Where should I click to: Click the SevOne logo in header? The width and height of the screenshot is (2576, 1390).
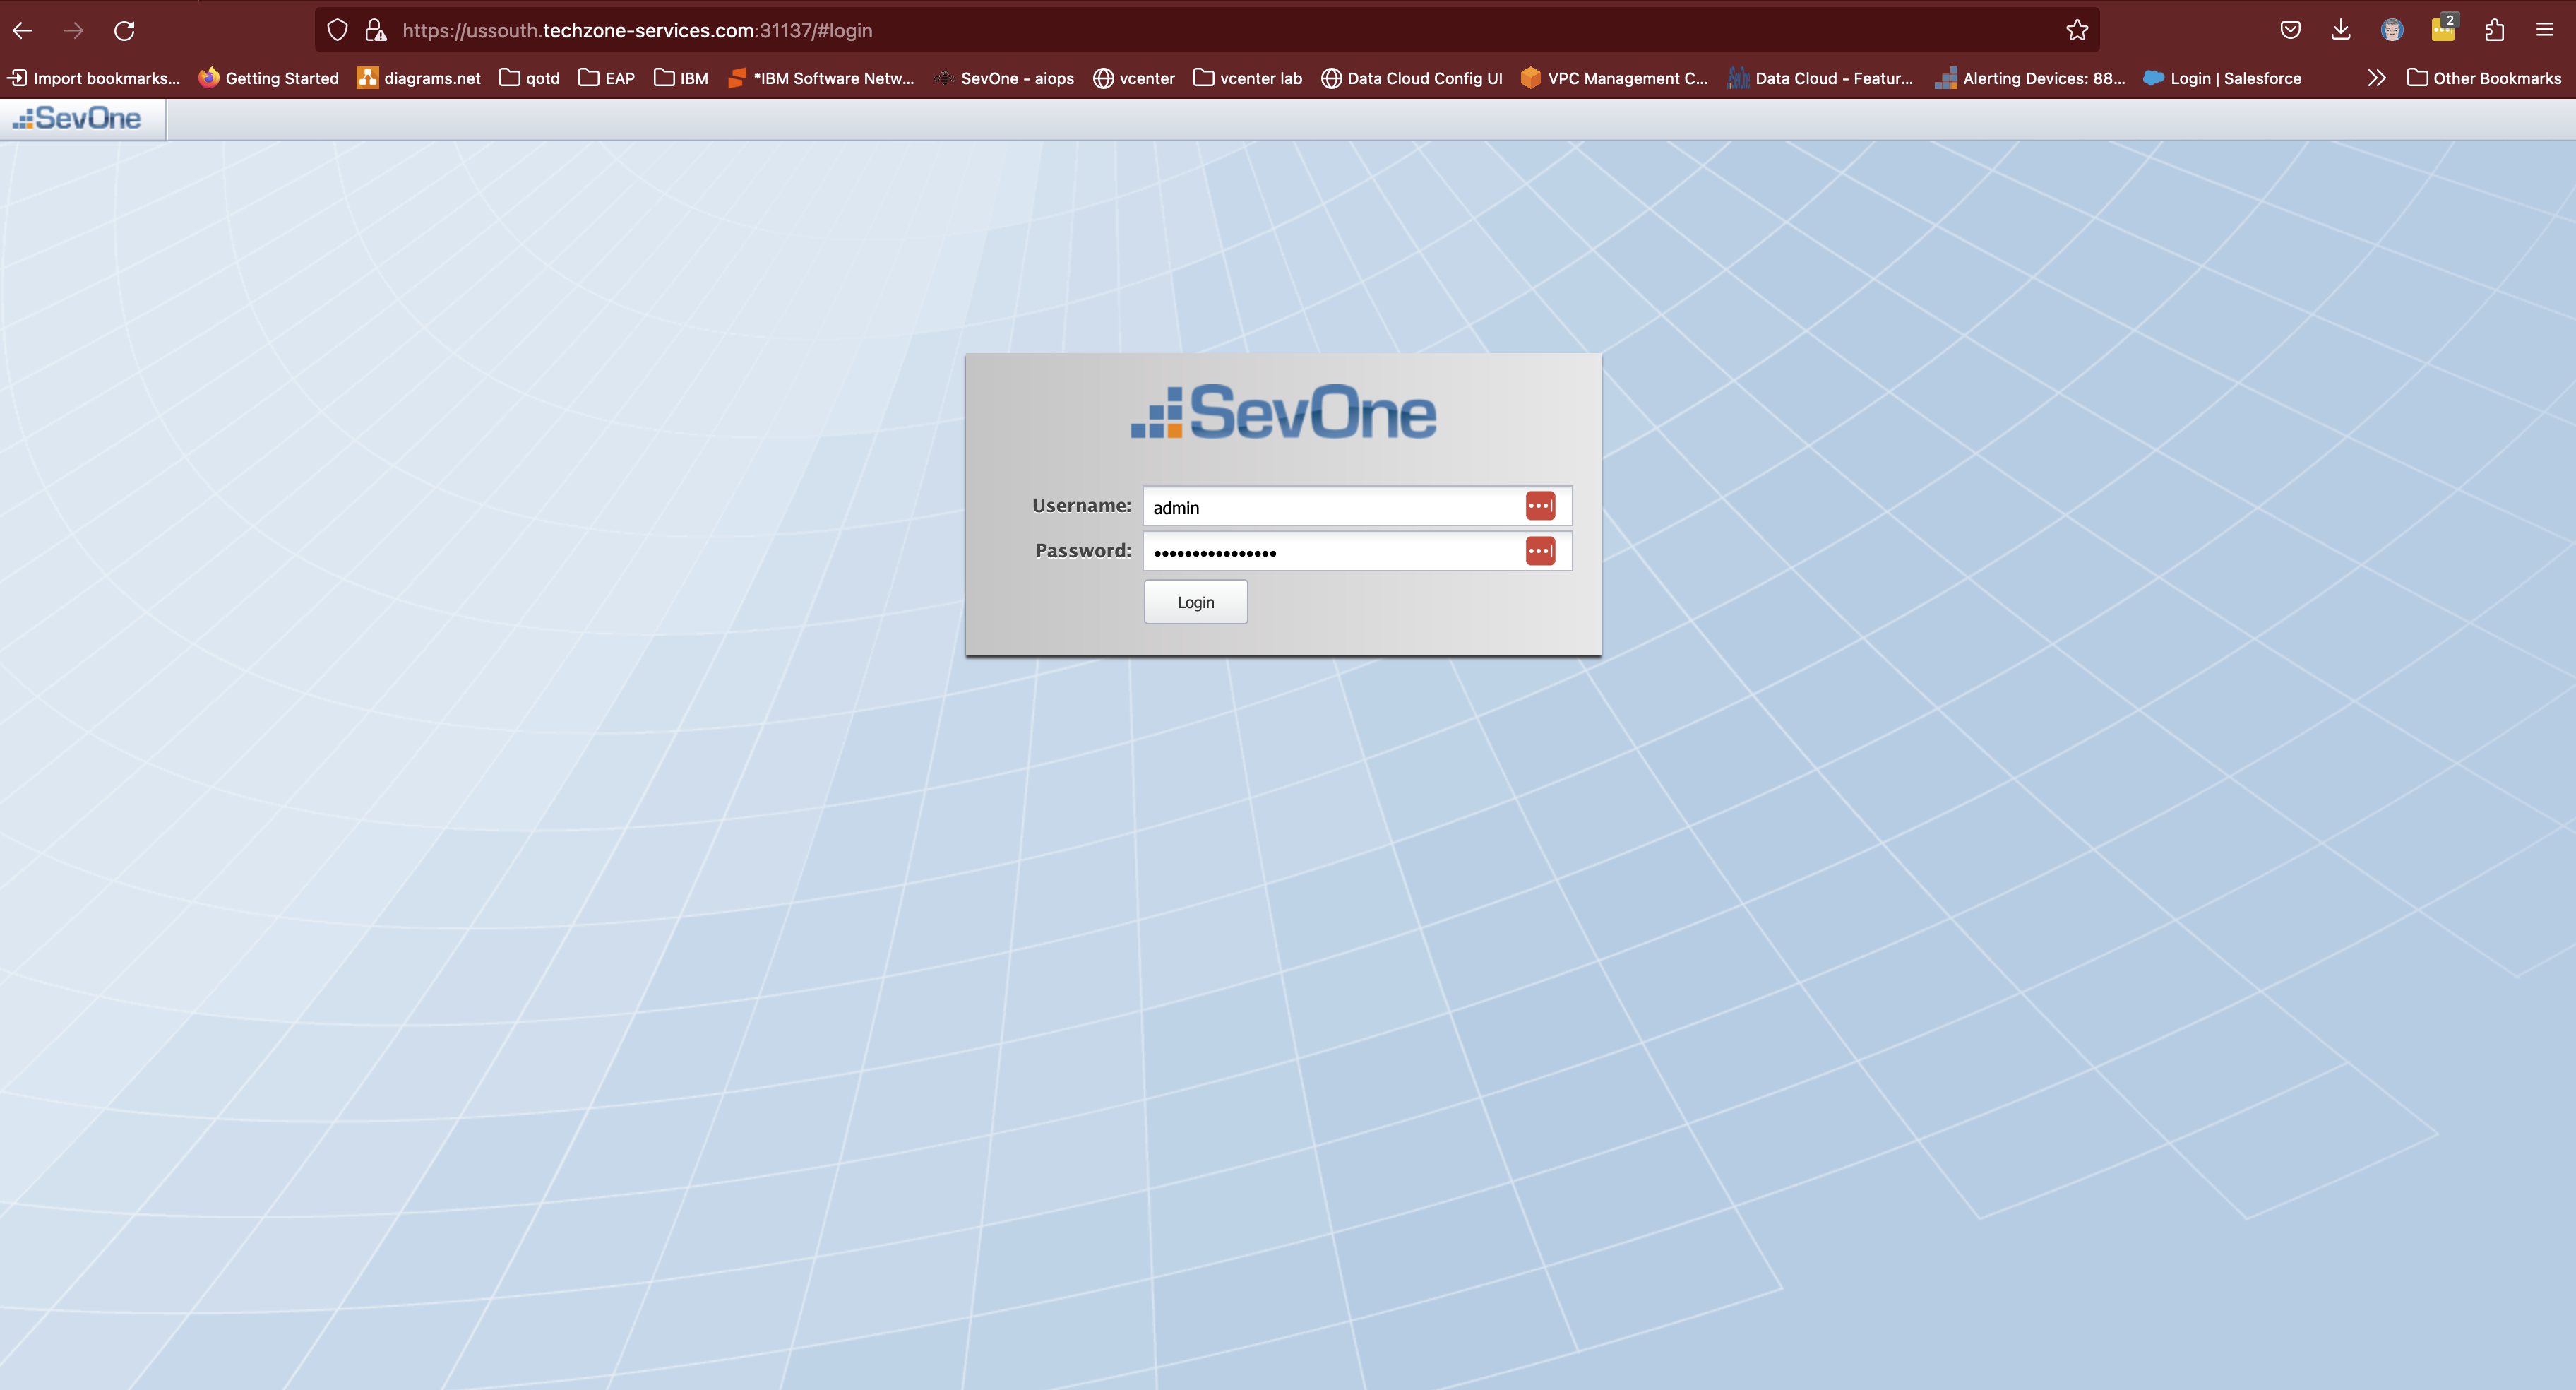pyautogui.click(x=77, y=118)
